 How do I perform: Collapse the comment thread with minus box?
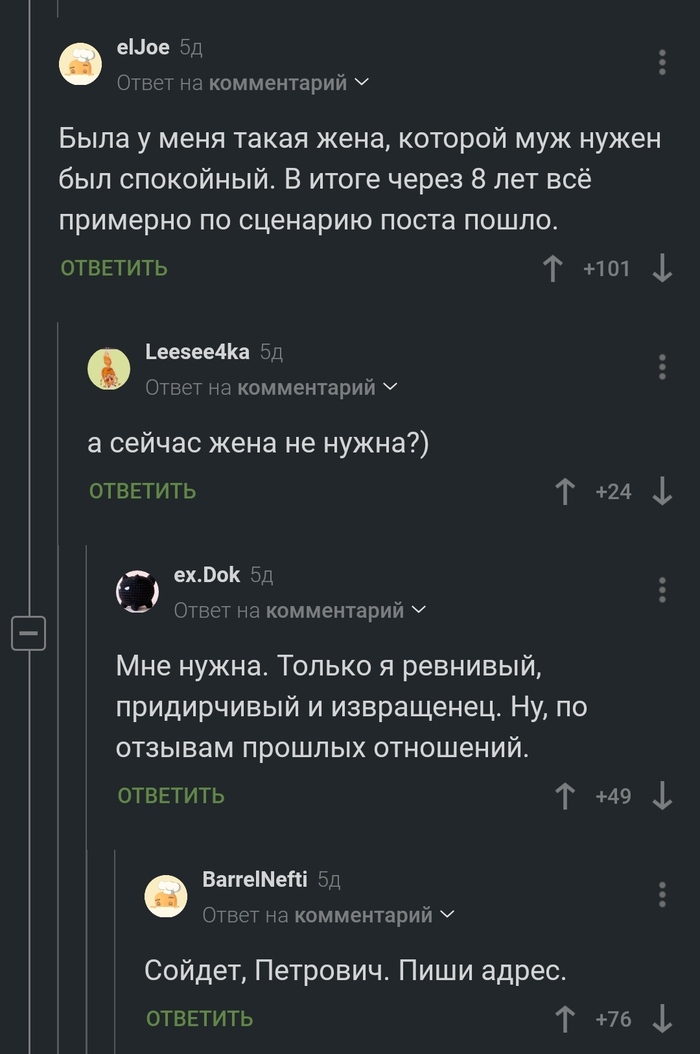[29, 633]
